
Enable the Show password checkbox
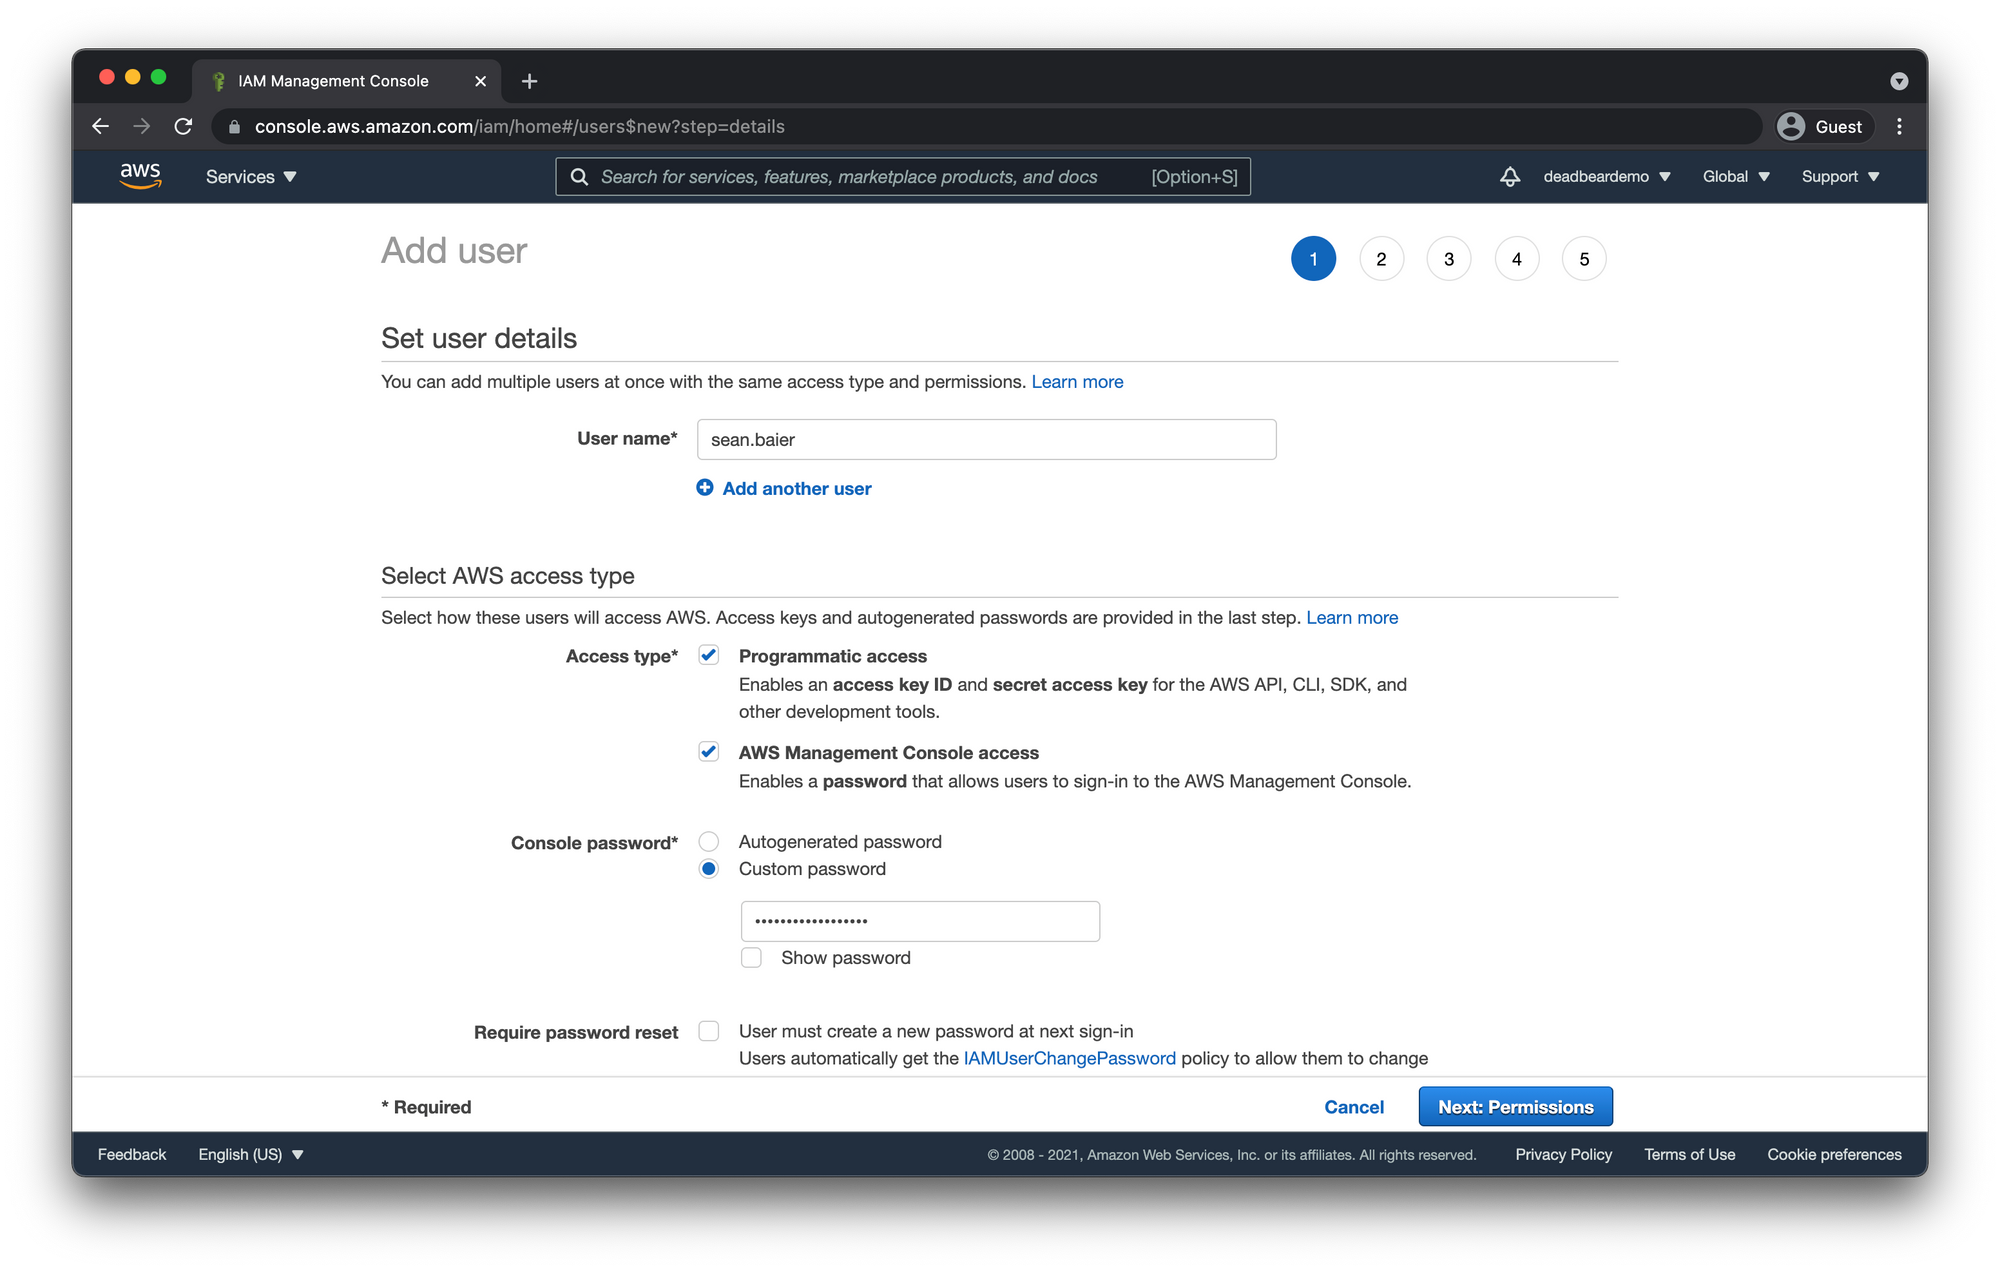click(x=751, y=958)
